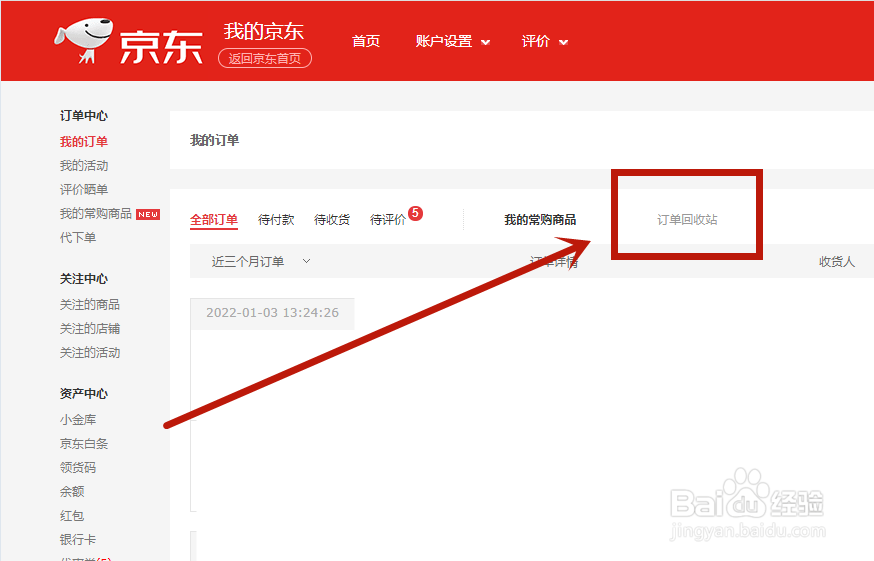Click the 关注中心 section heading
This screenshot has height=561, width=874.
coord(84,278)
